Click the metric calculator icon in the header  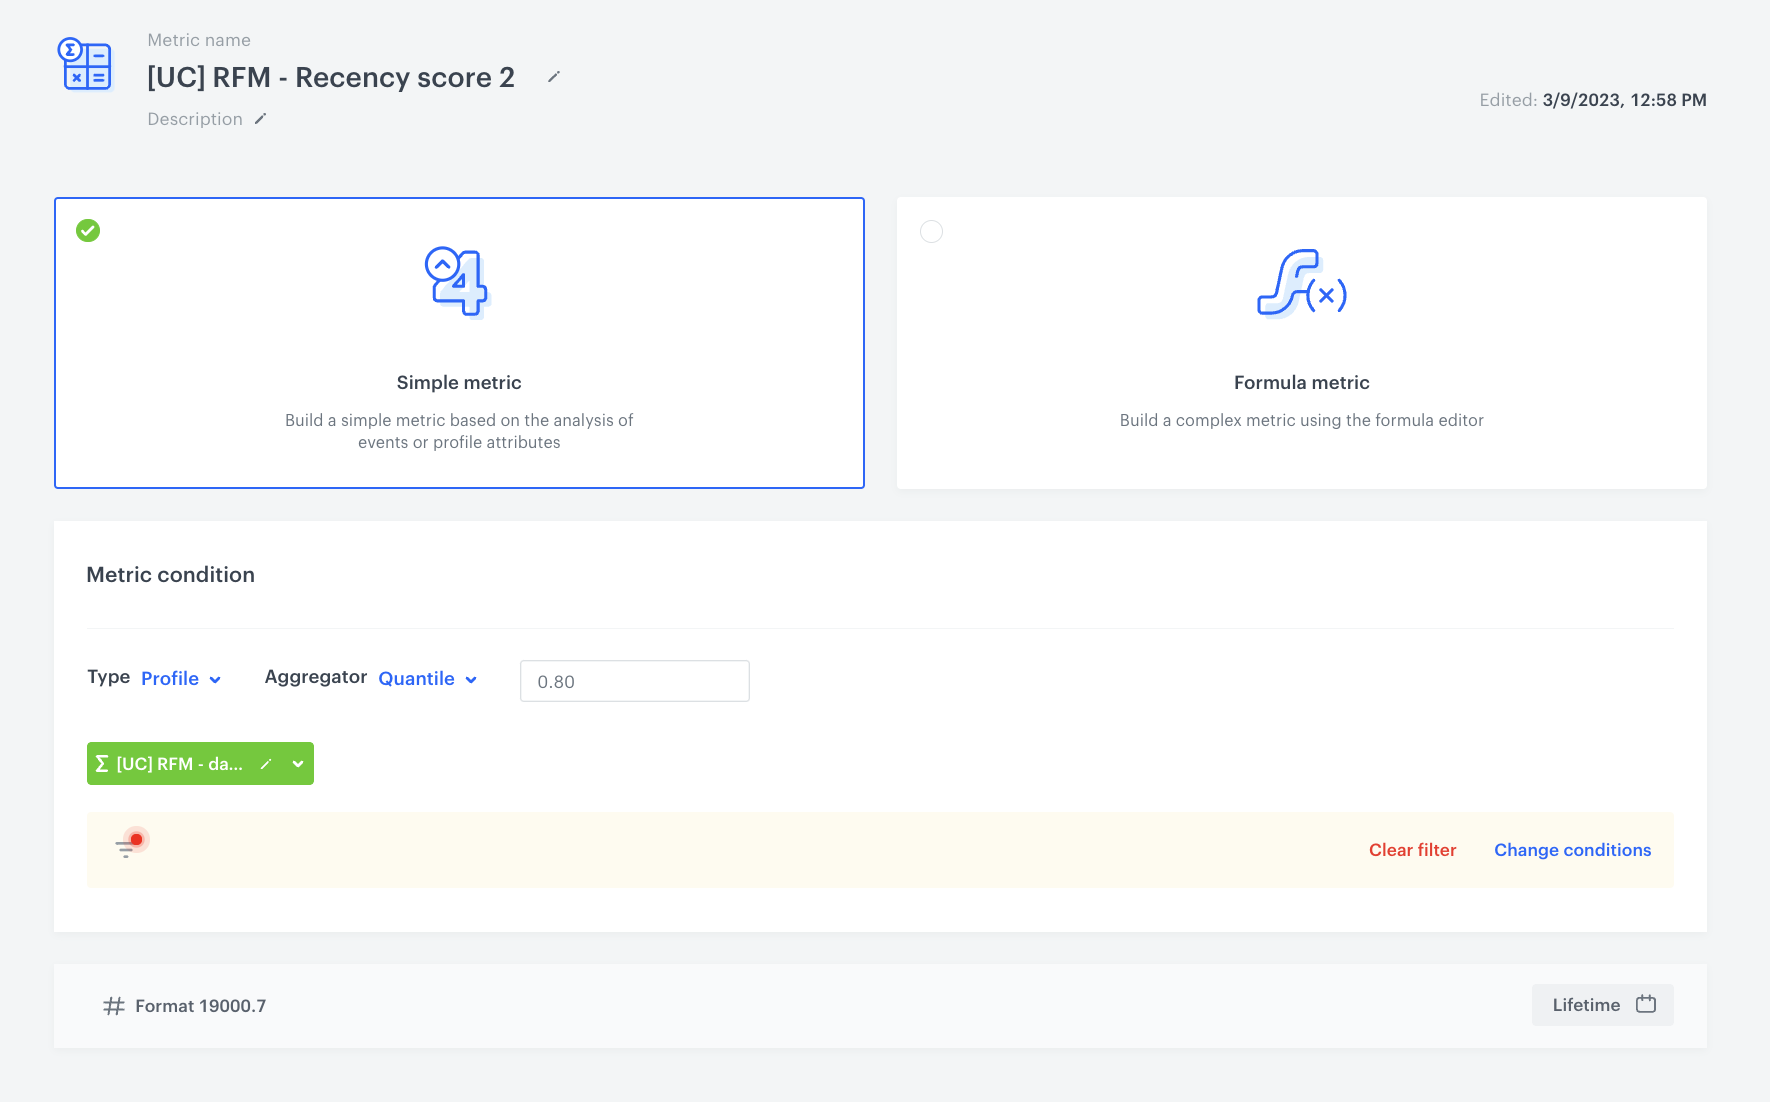(x=86, y=65)
